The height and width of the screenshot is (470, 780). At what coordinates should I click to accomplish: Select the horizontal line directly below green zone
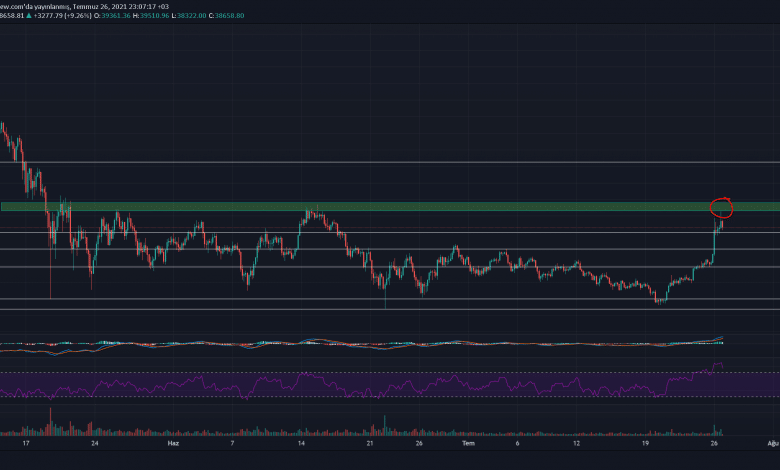point(400,233)
